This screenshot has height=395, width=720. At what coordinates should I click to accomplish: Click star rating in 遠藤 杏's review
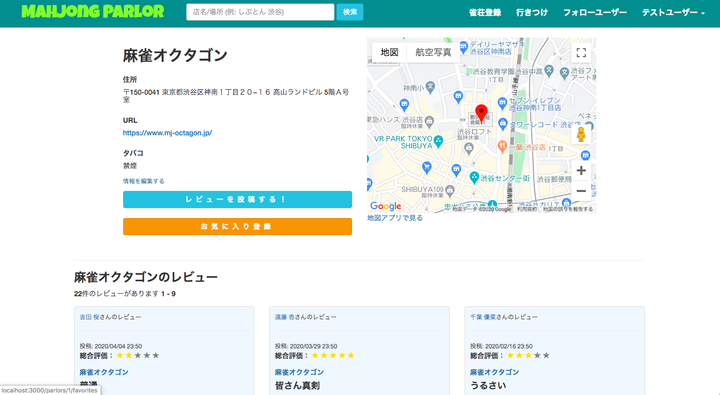coord(333,356)
